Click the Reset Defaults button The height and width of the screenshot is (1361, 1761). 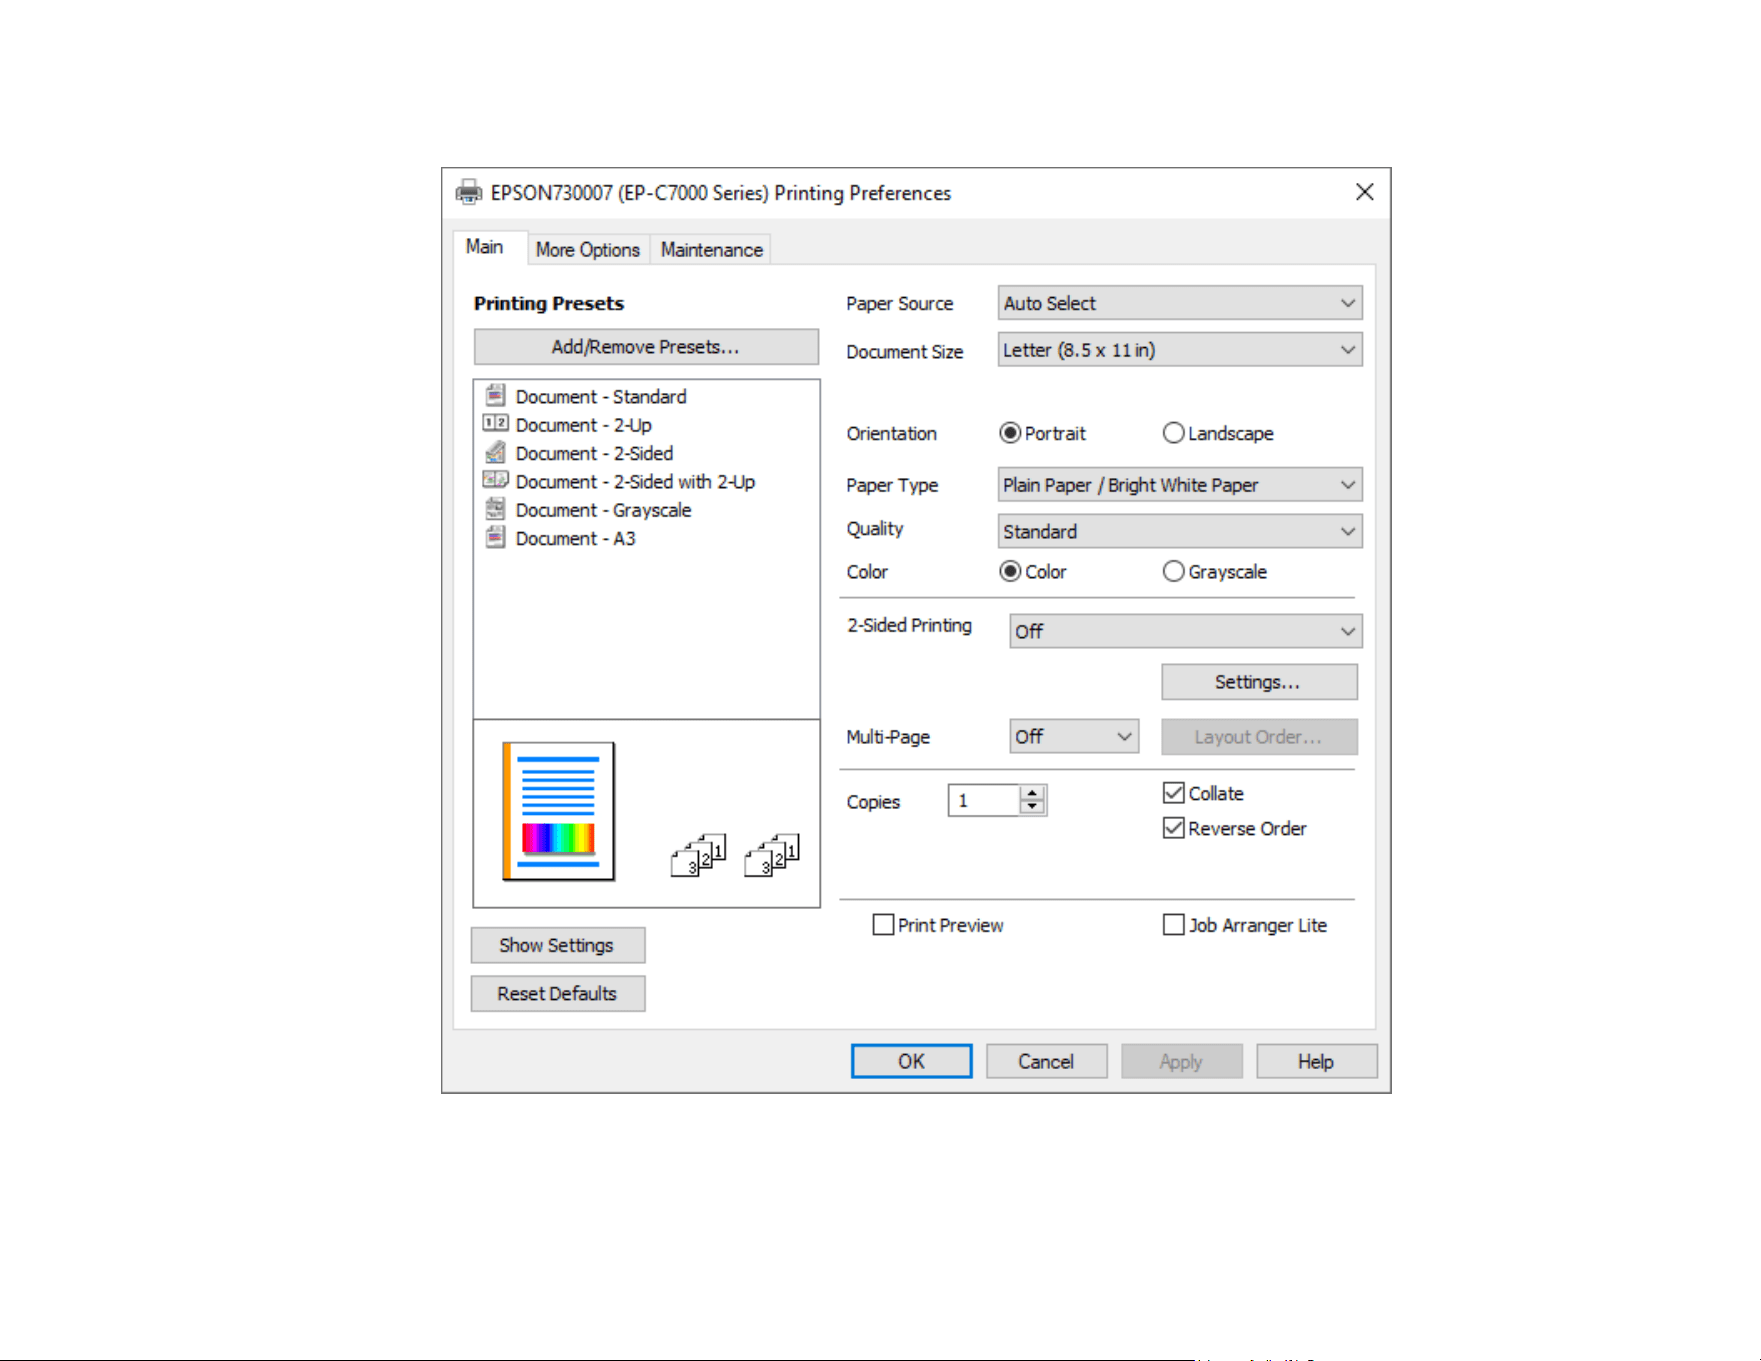(x=558, y=994)
